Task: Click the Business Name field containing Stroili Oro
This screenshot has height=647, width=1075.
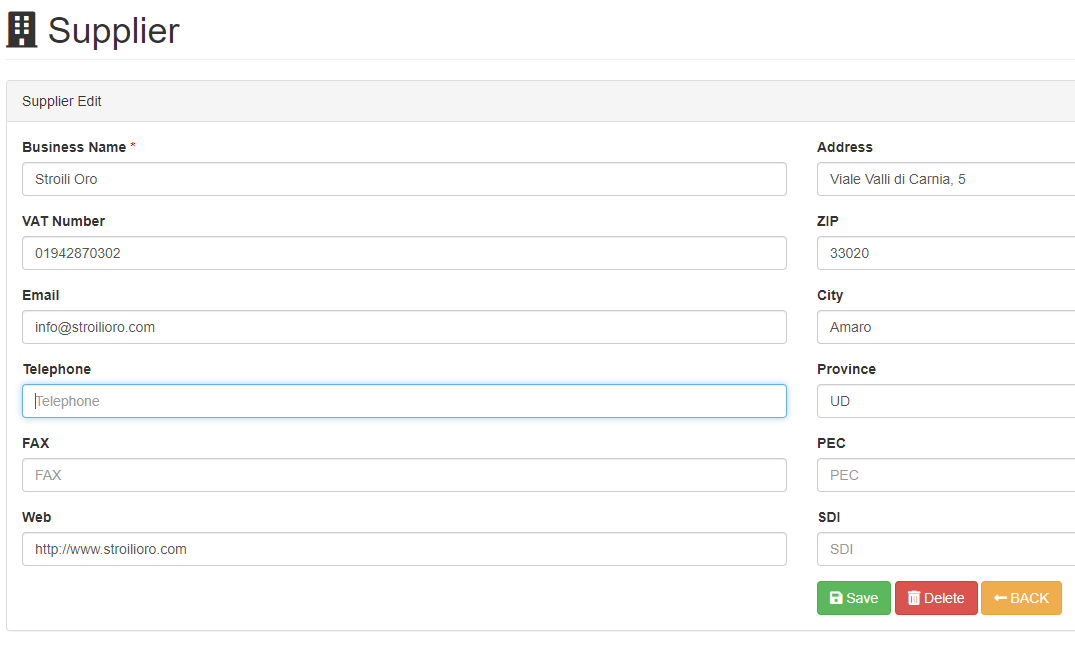Action: point(404,179)
